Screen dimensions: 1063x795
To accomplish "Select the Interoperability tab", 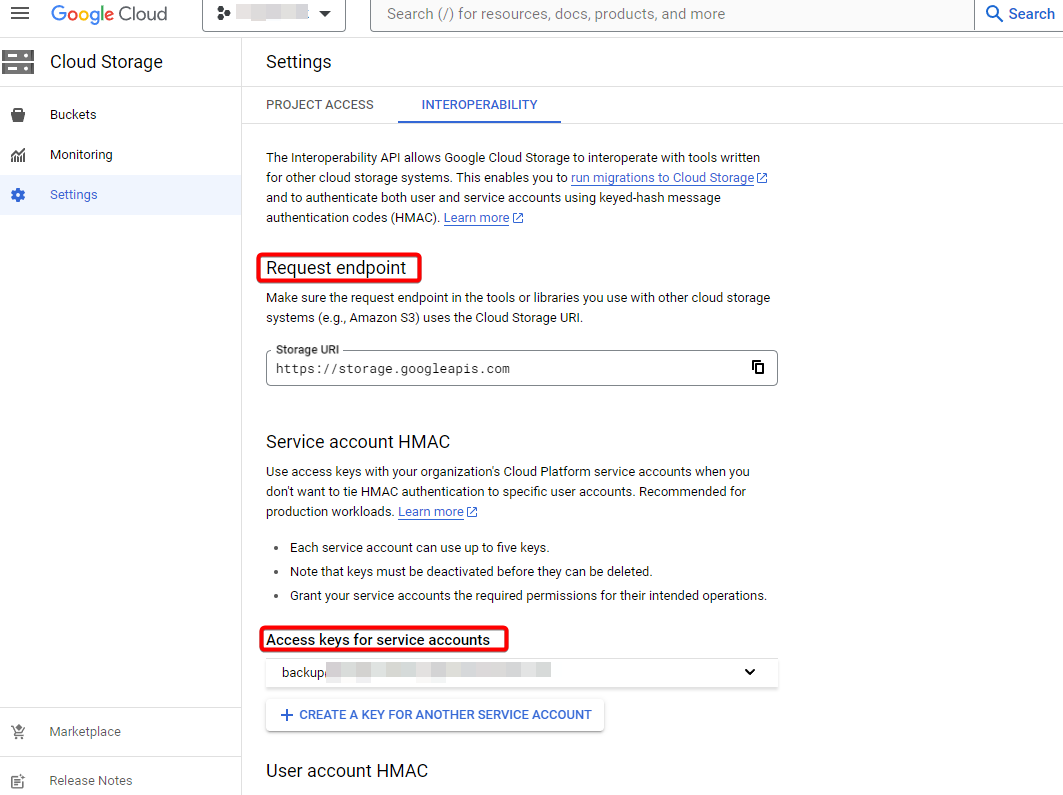I will pos(478,104).
